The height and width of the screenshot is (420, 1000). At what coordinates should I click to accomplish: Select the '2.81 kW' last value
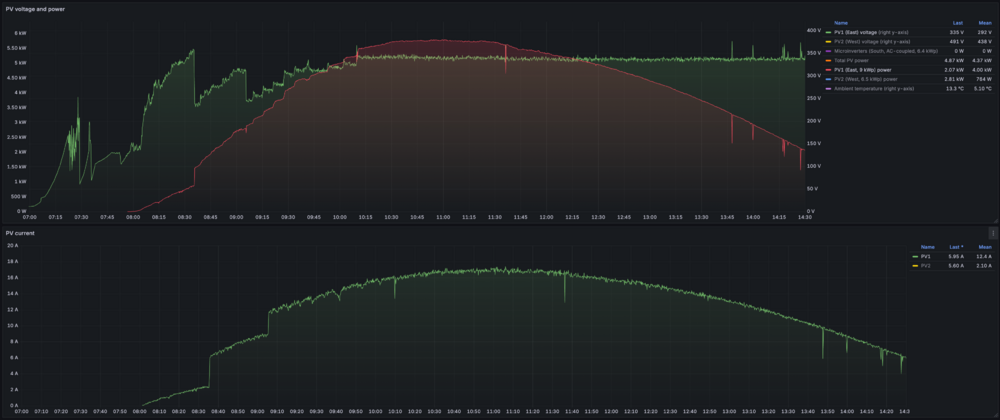pyautogui.click(x=954, y=79)
